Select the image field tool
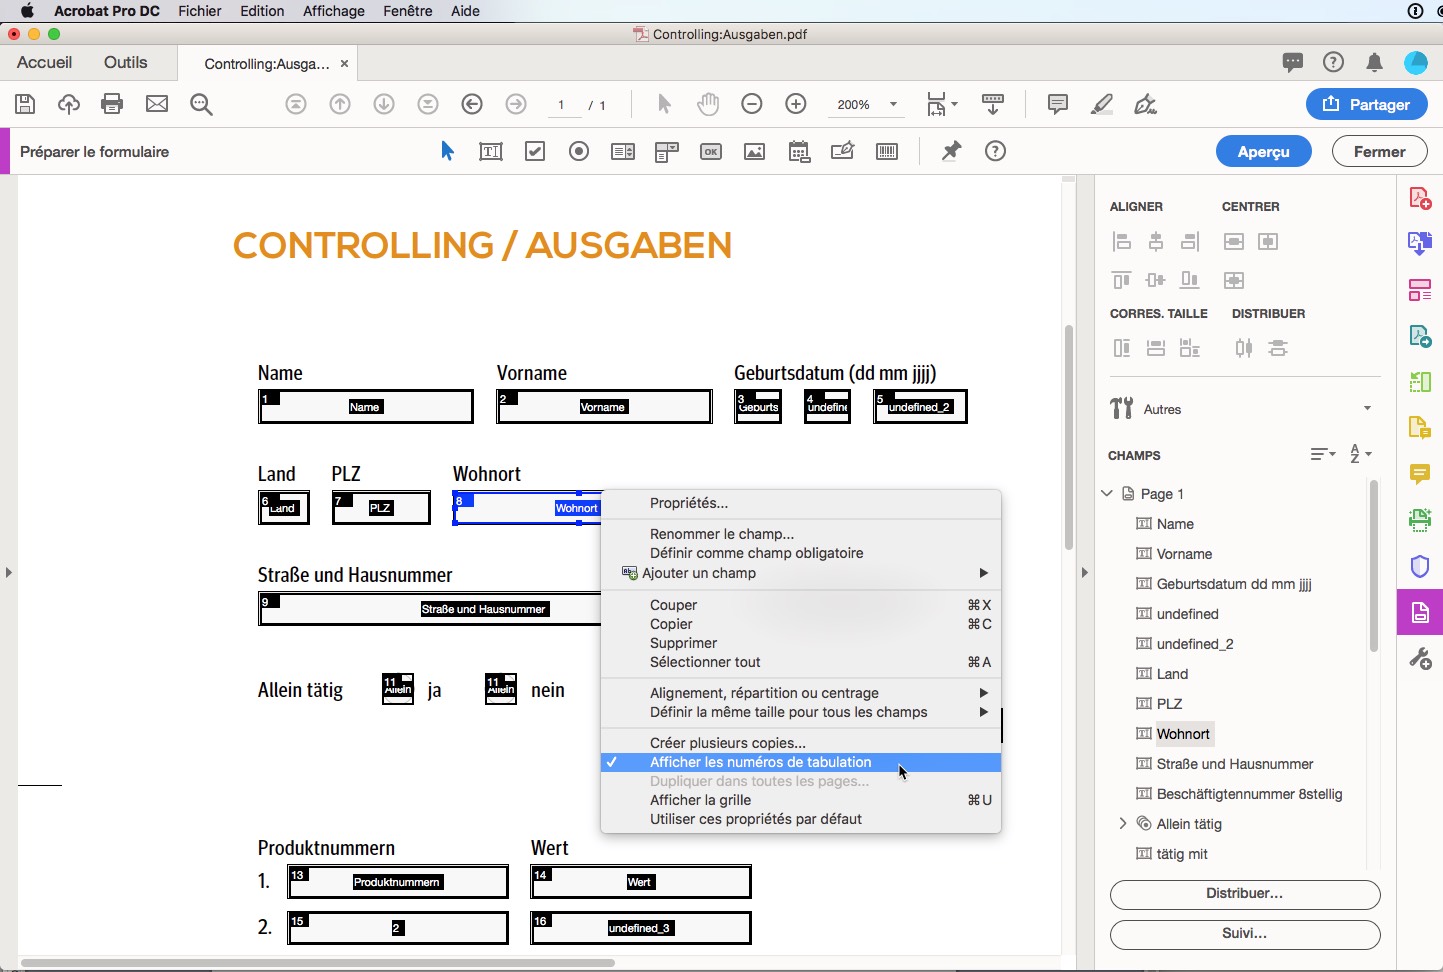This screenshot has width=1443, height=972. point(755,152)
